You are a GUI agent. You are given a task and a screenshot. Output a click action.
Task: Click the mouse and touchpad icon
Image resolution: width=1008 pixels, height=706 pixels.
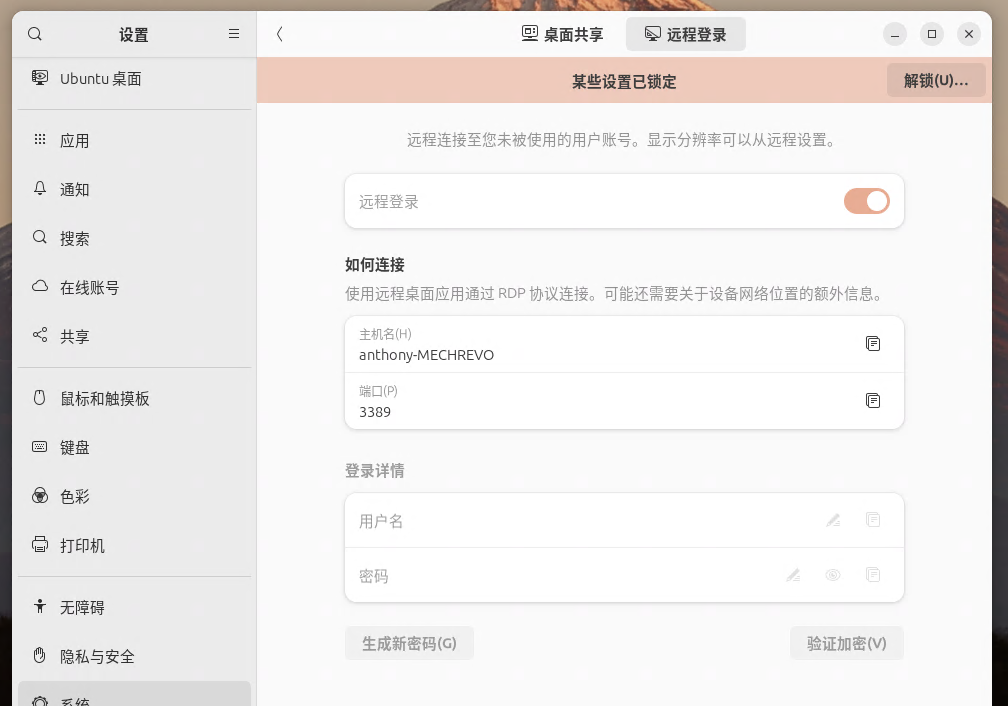point(39,398)
